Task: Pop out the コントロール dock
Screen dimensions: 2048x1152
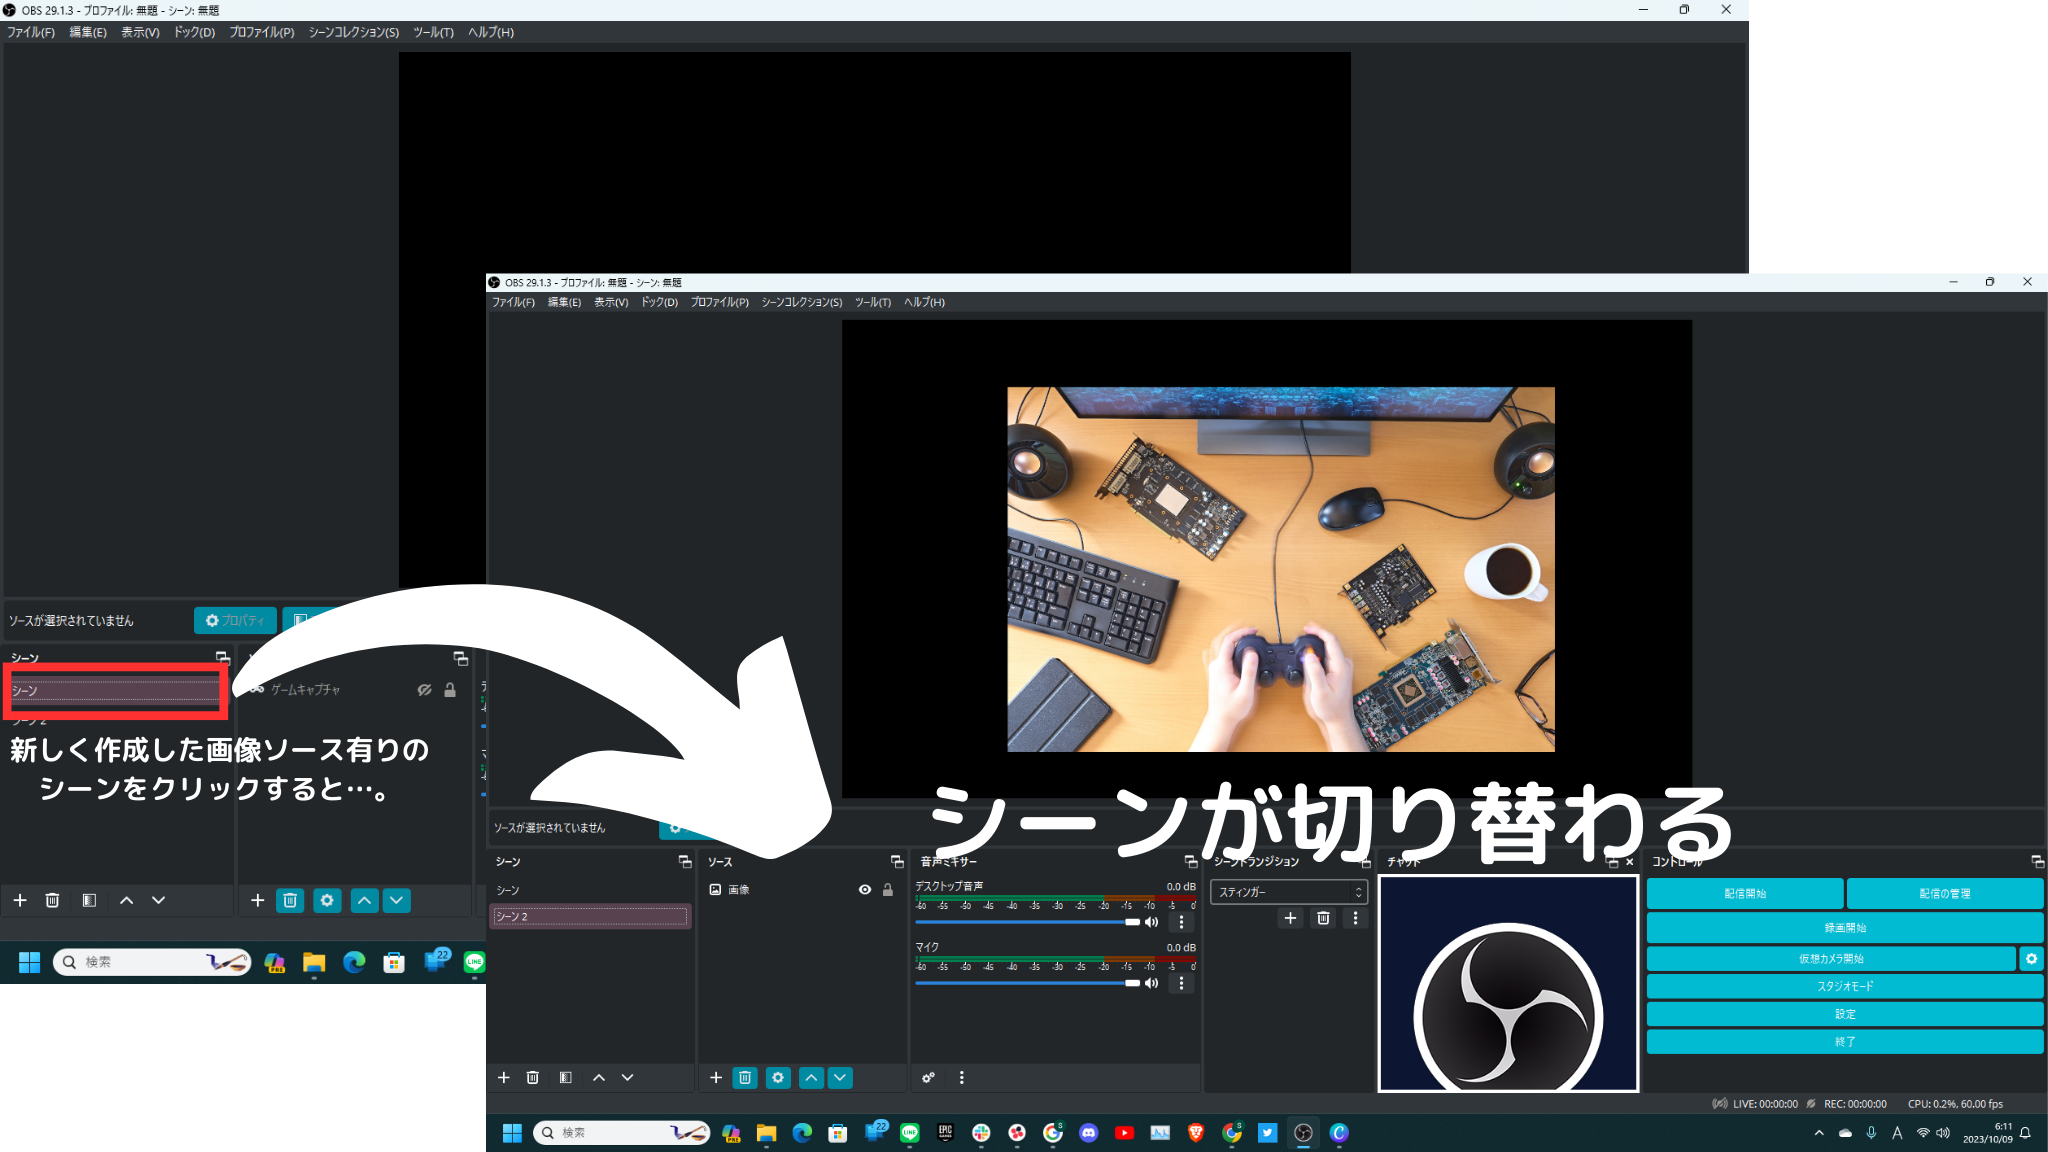Action: [2037, 861]
